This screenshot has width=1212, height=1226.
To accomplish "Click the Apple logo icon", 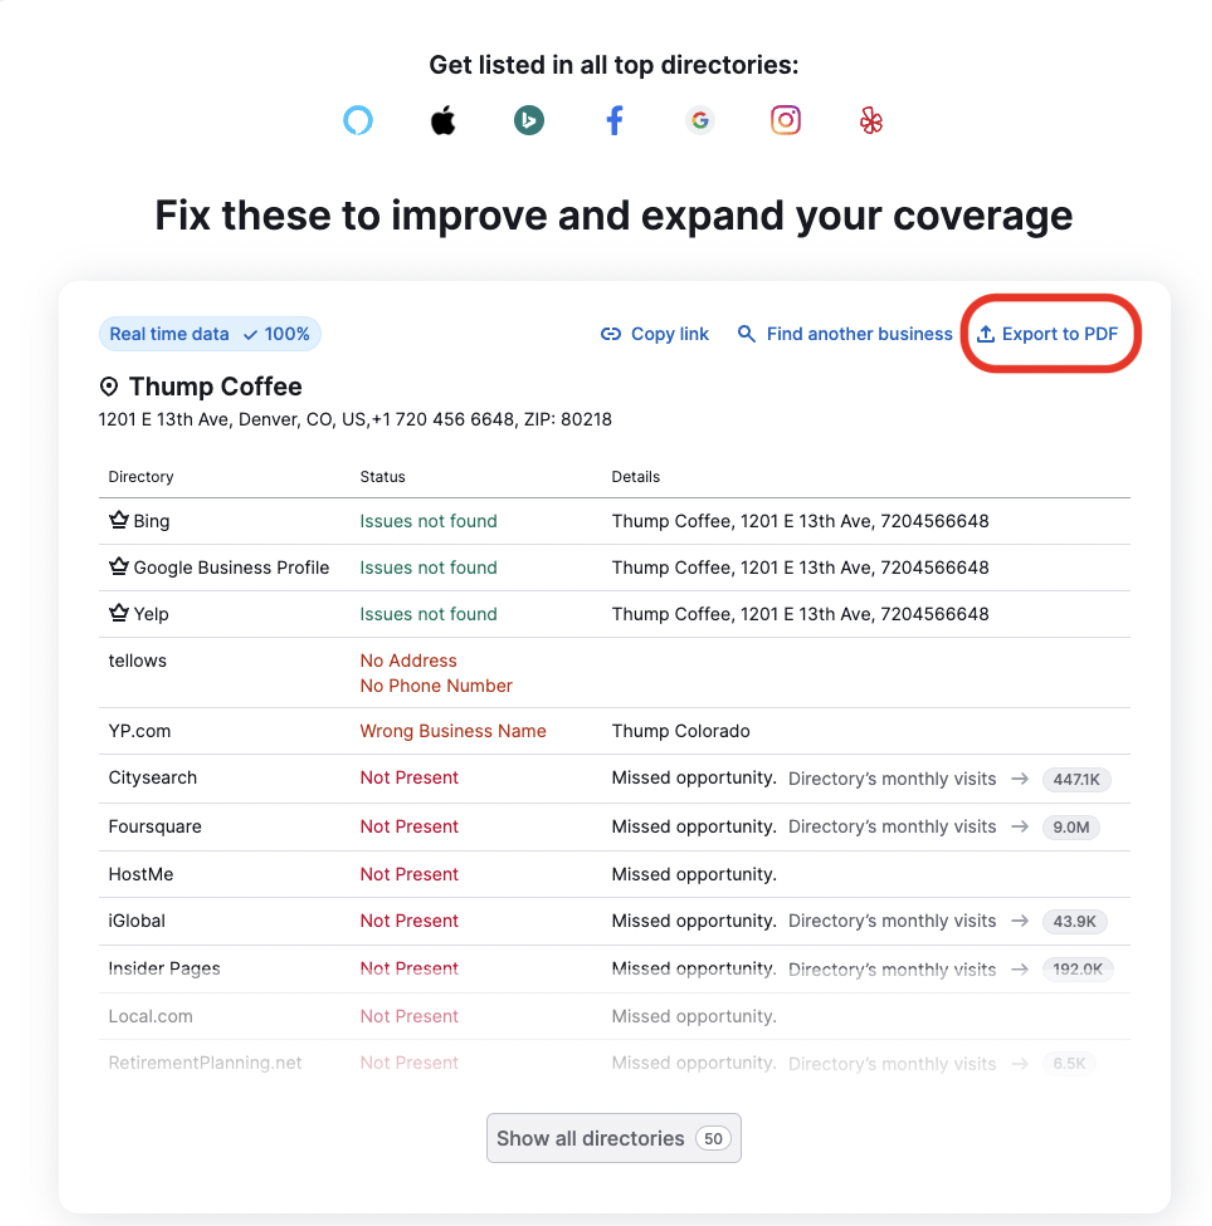I will 443,121.
